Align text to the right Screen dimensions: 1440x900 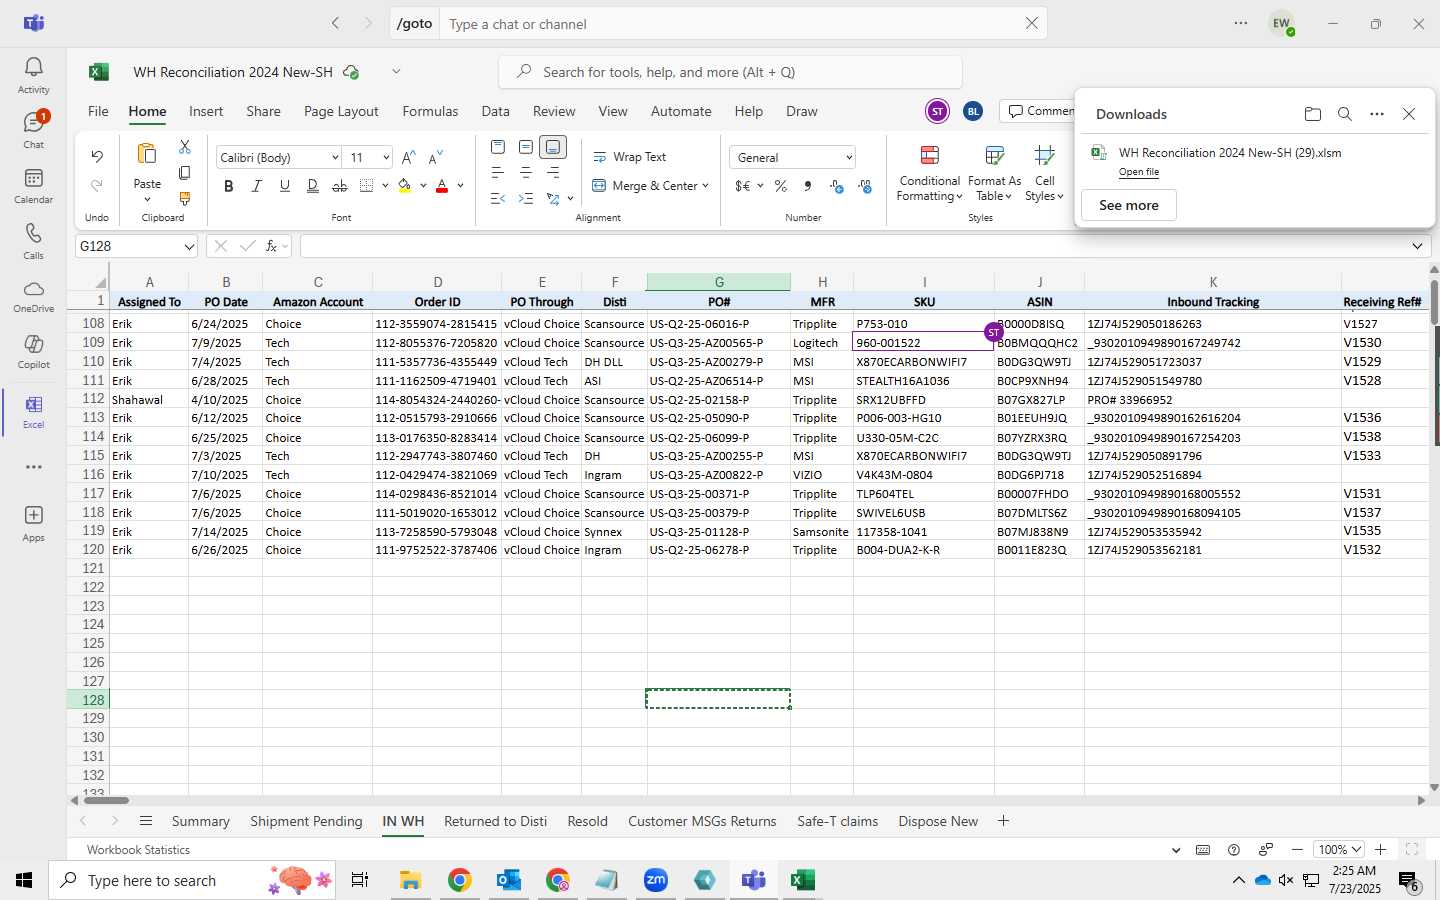tap(553, 173)
